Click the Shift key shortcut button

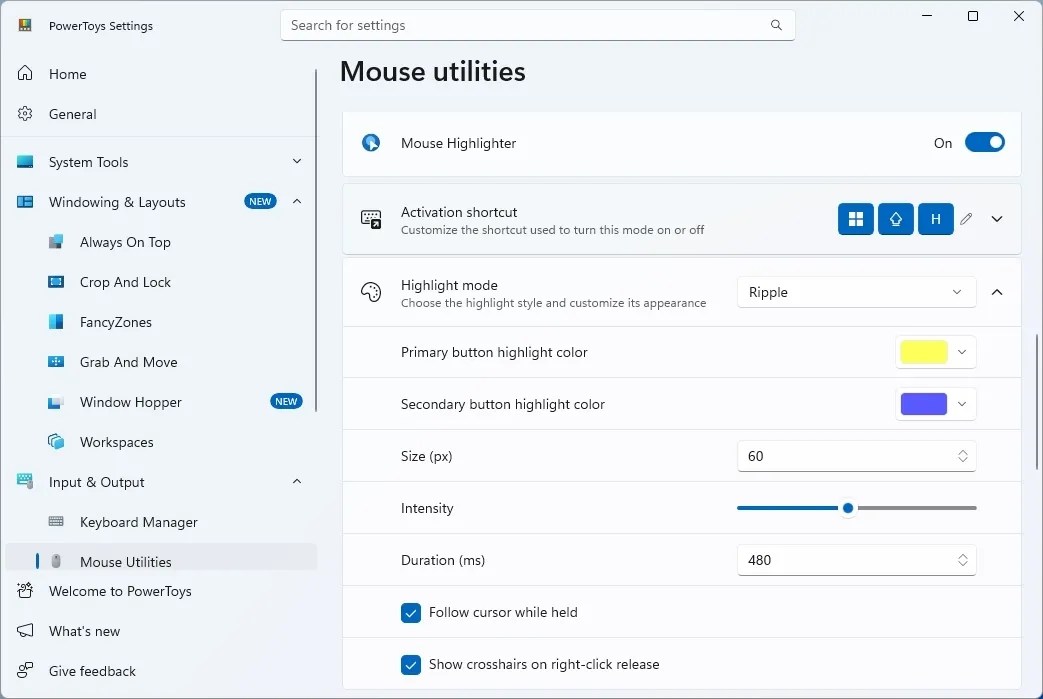895,219
